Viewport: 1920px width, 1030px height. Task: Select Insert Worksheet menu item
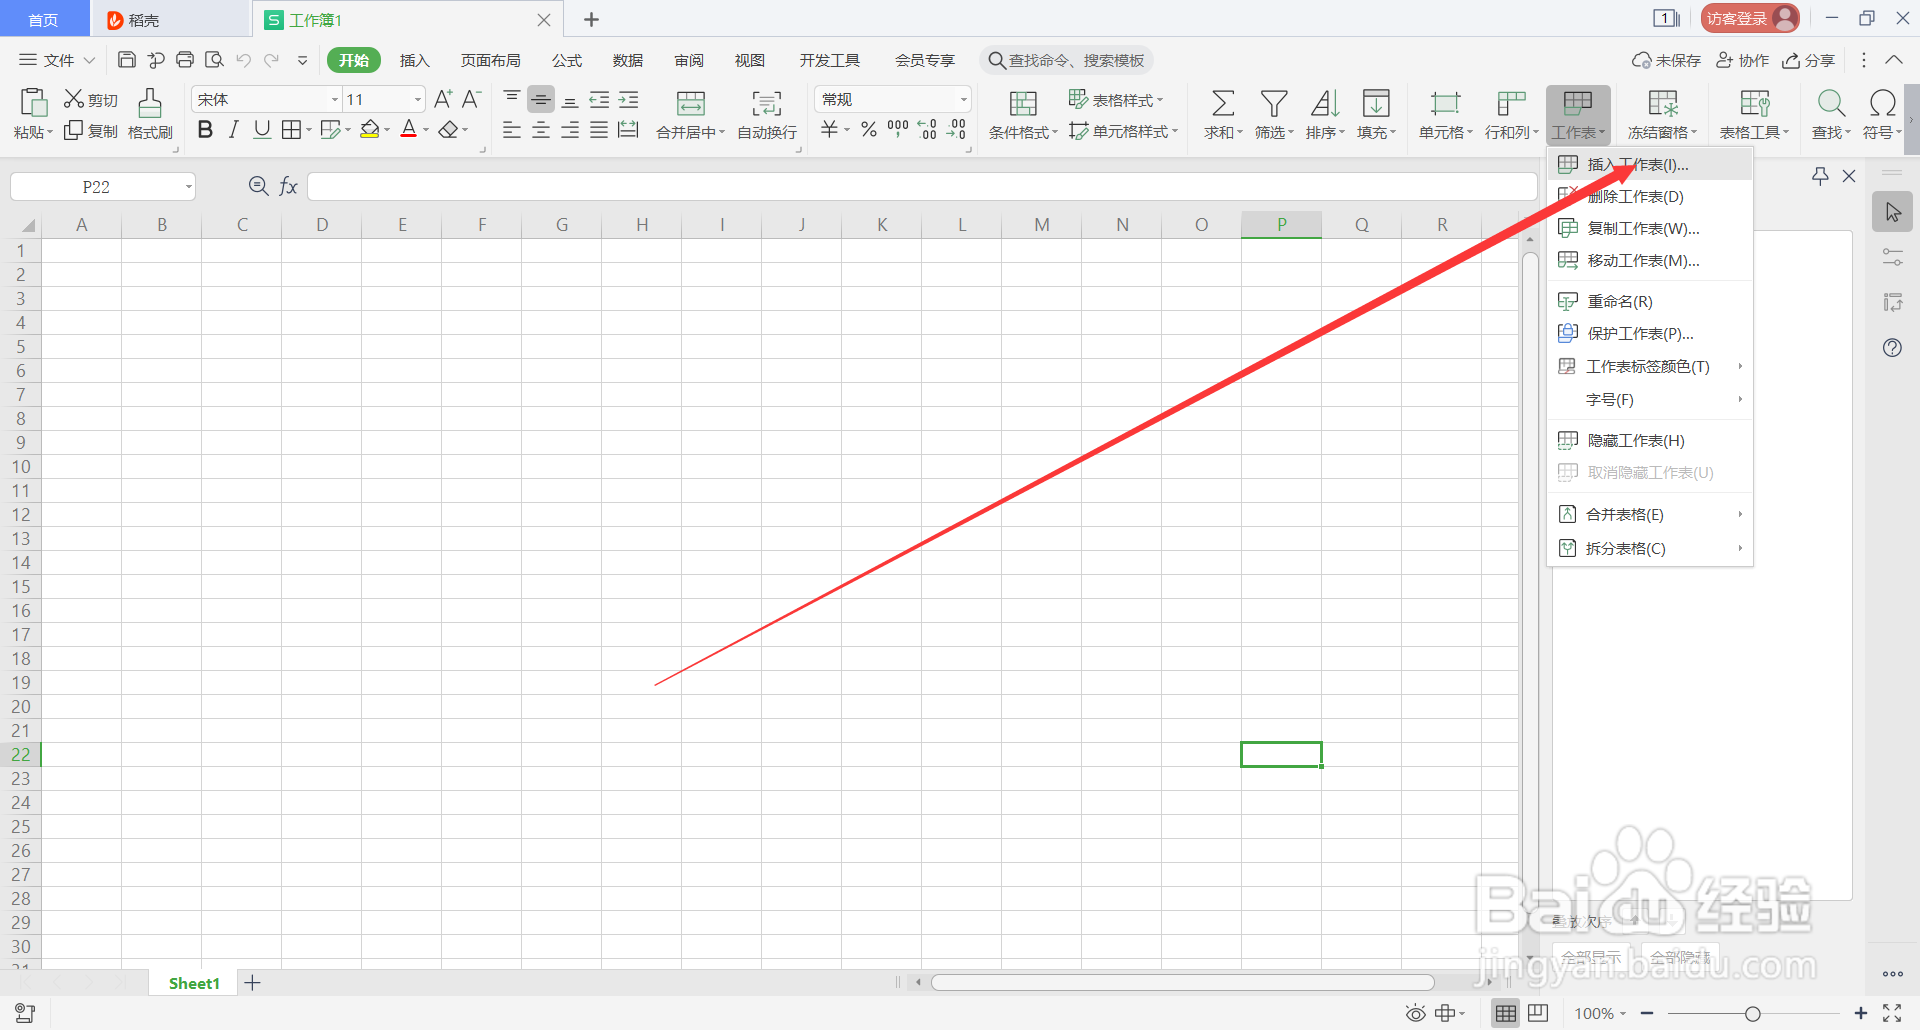(1650, 165)
